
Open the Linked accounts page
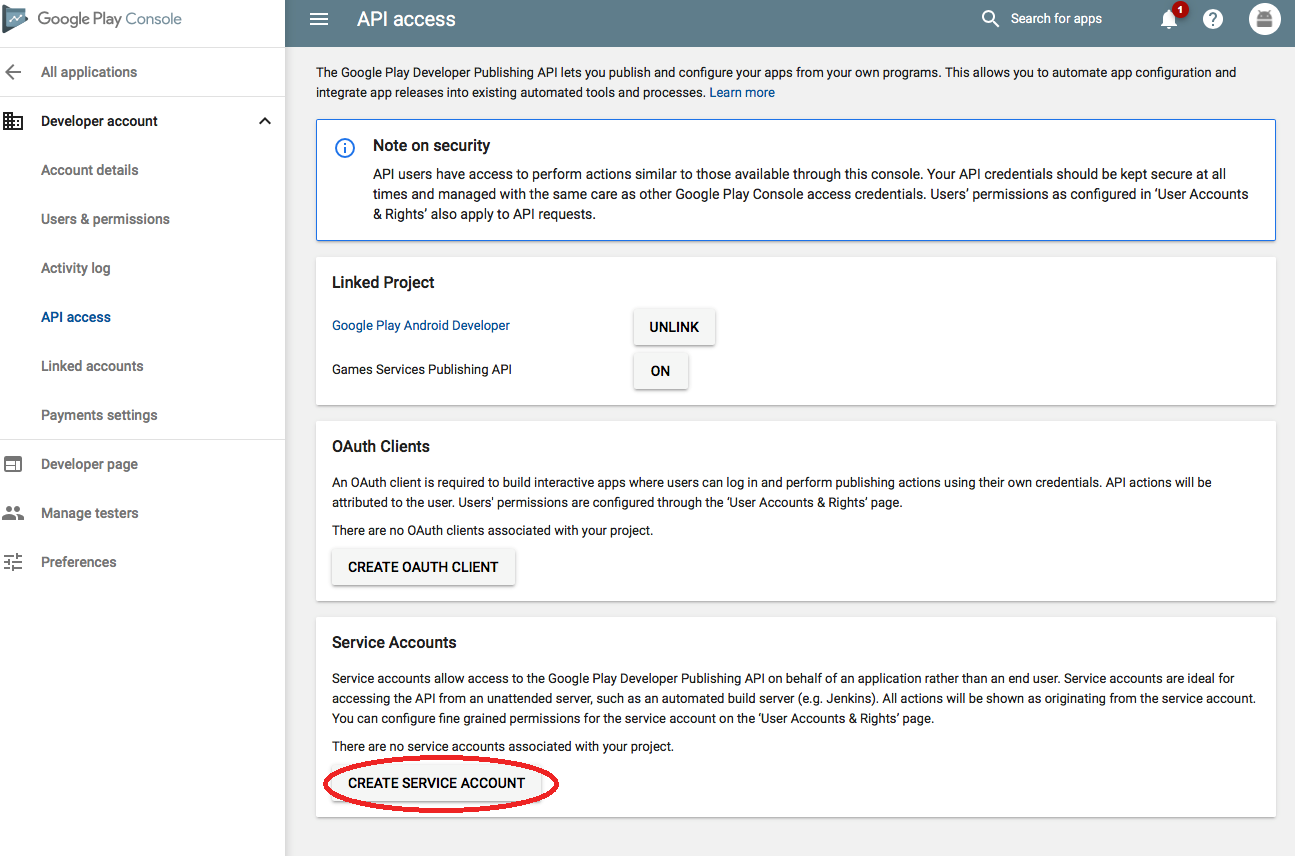point(92,365)
